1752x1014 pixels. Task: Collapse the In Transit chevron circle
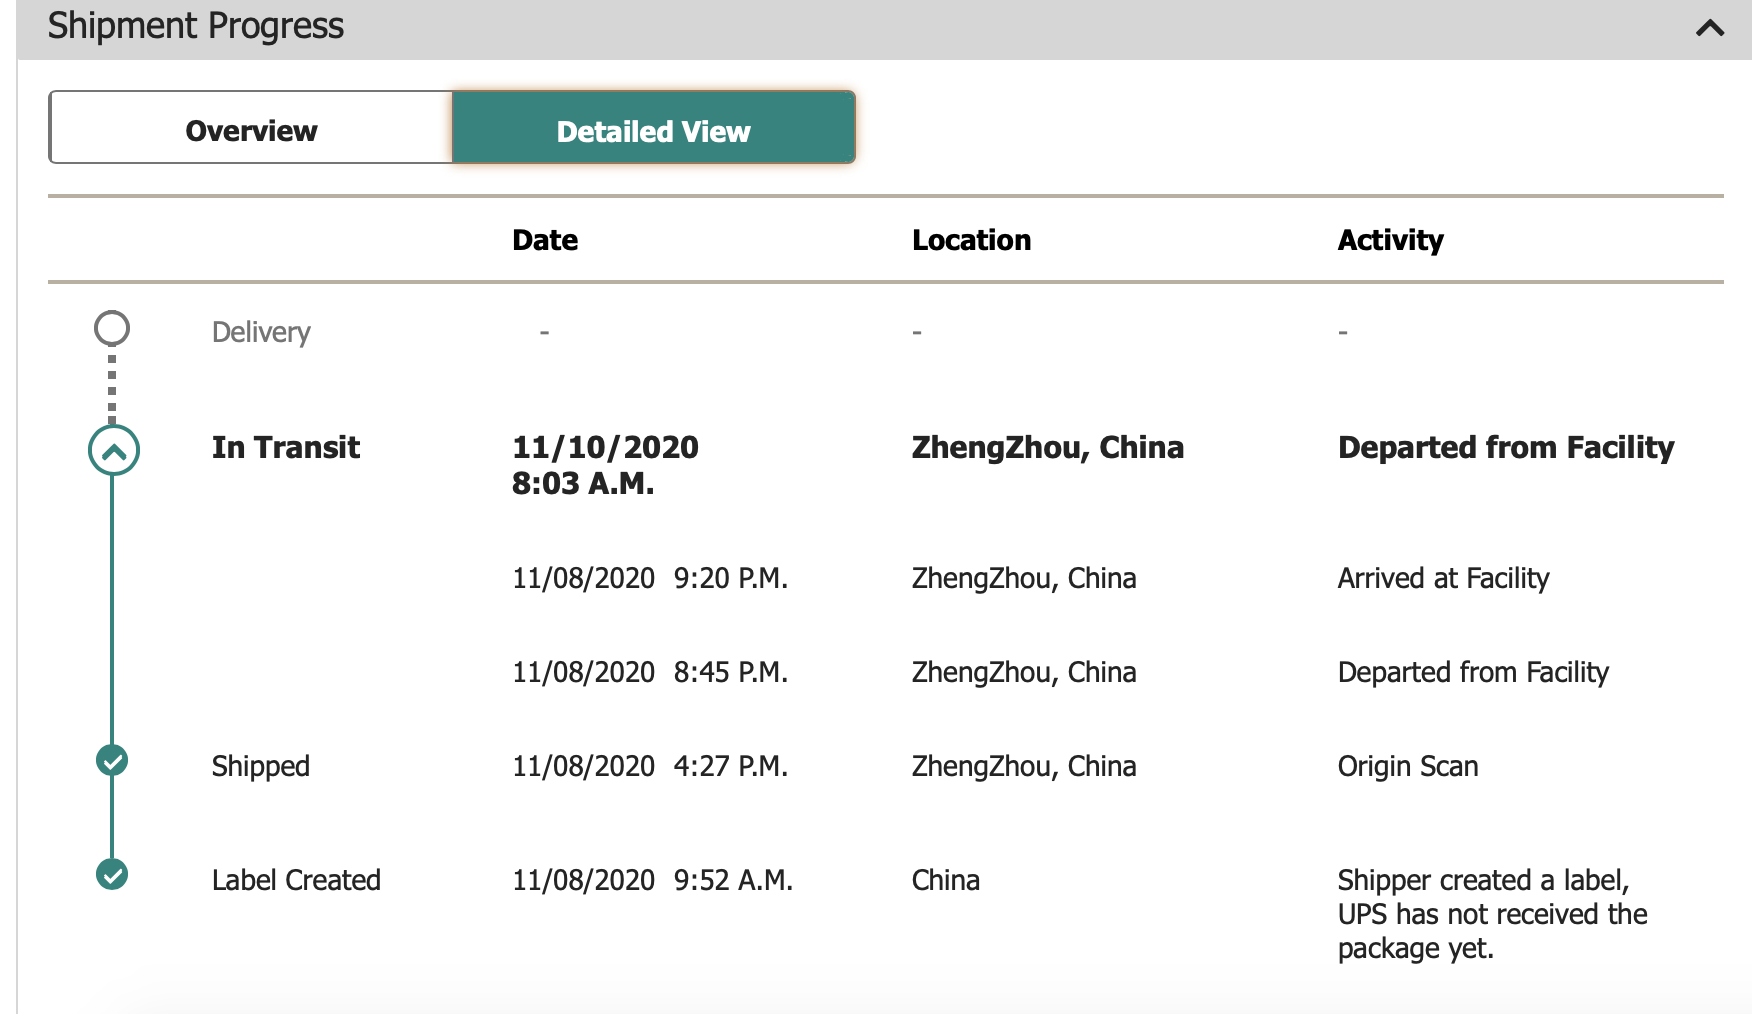(x=113, y=451)
